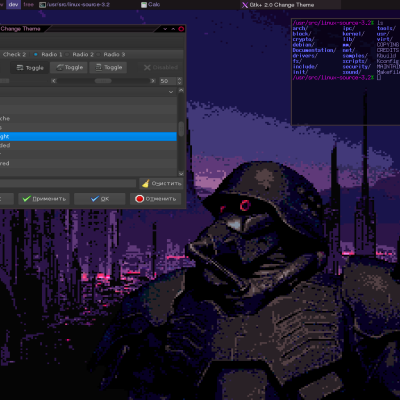
Task: Click the Очистить (clear) button
Action: [161, 183]
